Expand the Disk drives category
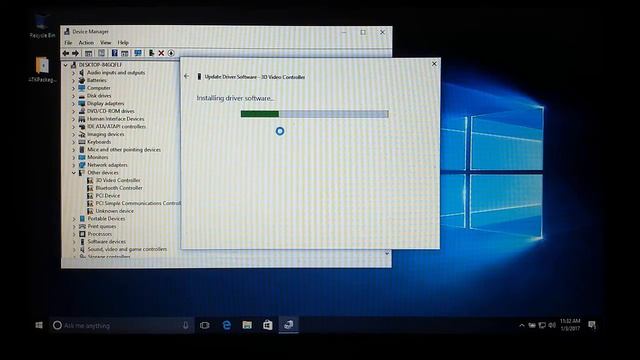Image resolution: width=640 pixels, height=360 pixels. 74,96
